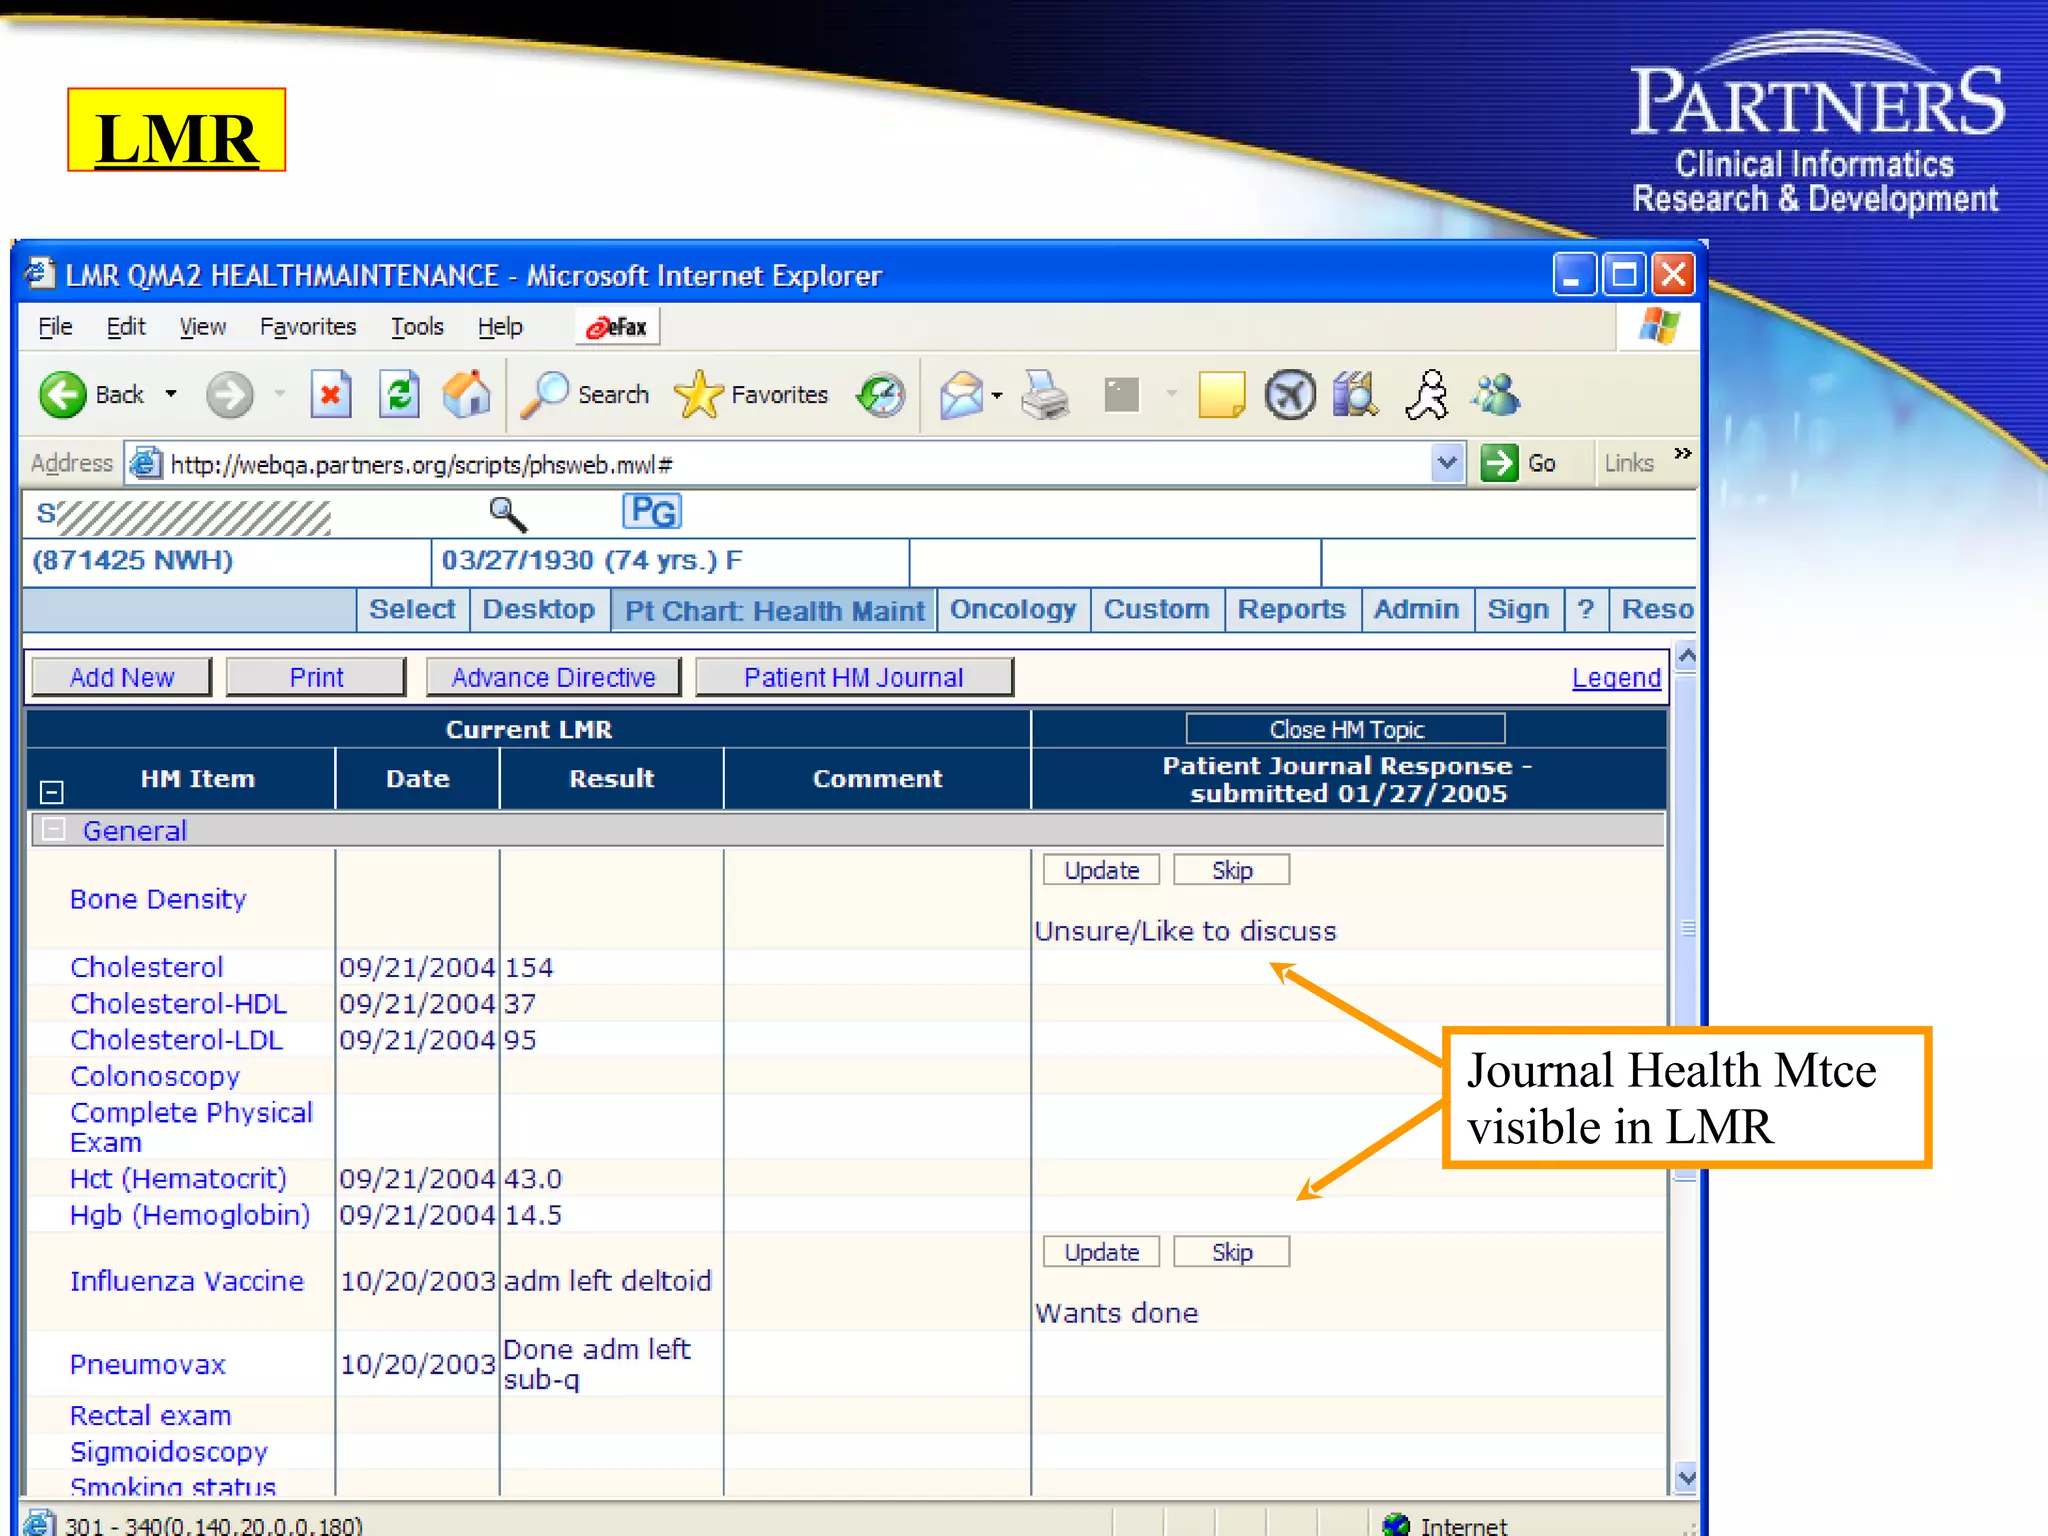
Task: Collapse all HM items with the header minus box
Action: click(51, 792)
